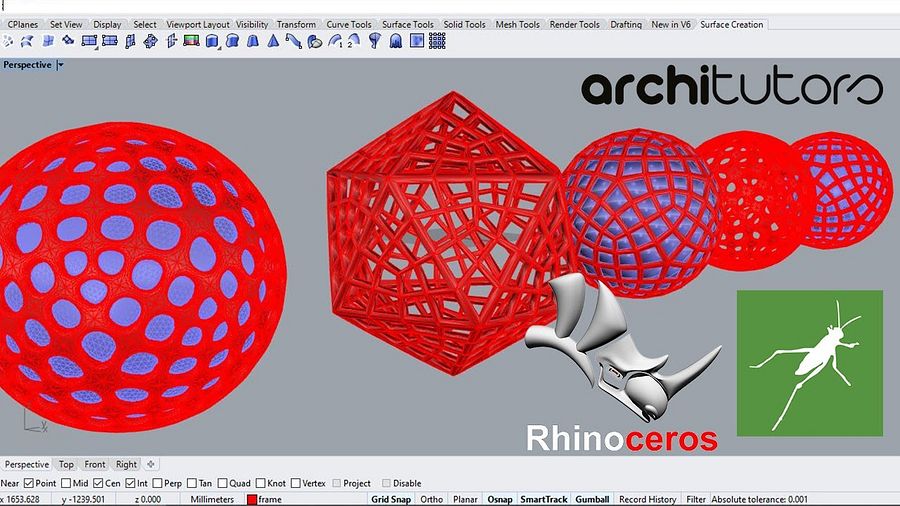Toggle Record History in the status bar

click(x=647, y=499)
